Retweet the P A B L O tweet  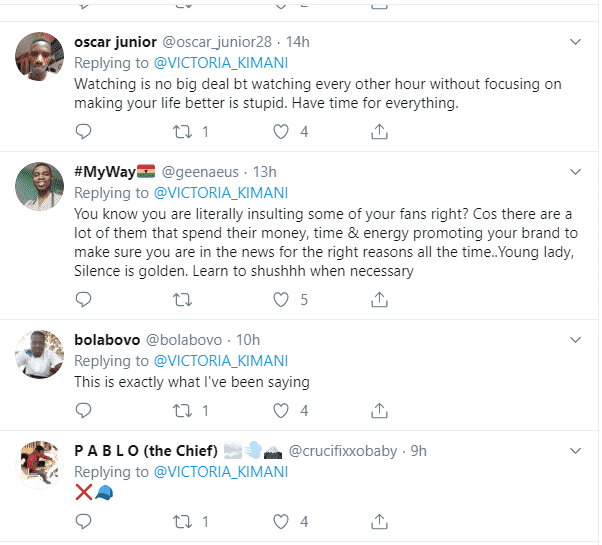pyautogui.click(x=182, y=521)
